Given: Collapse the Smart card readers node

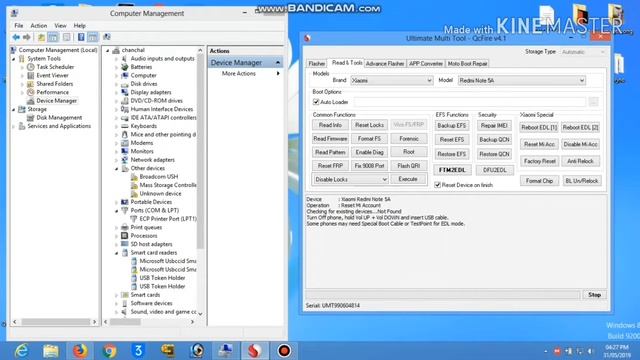Looking at the screenshot, I should [116, 253].
